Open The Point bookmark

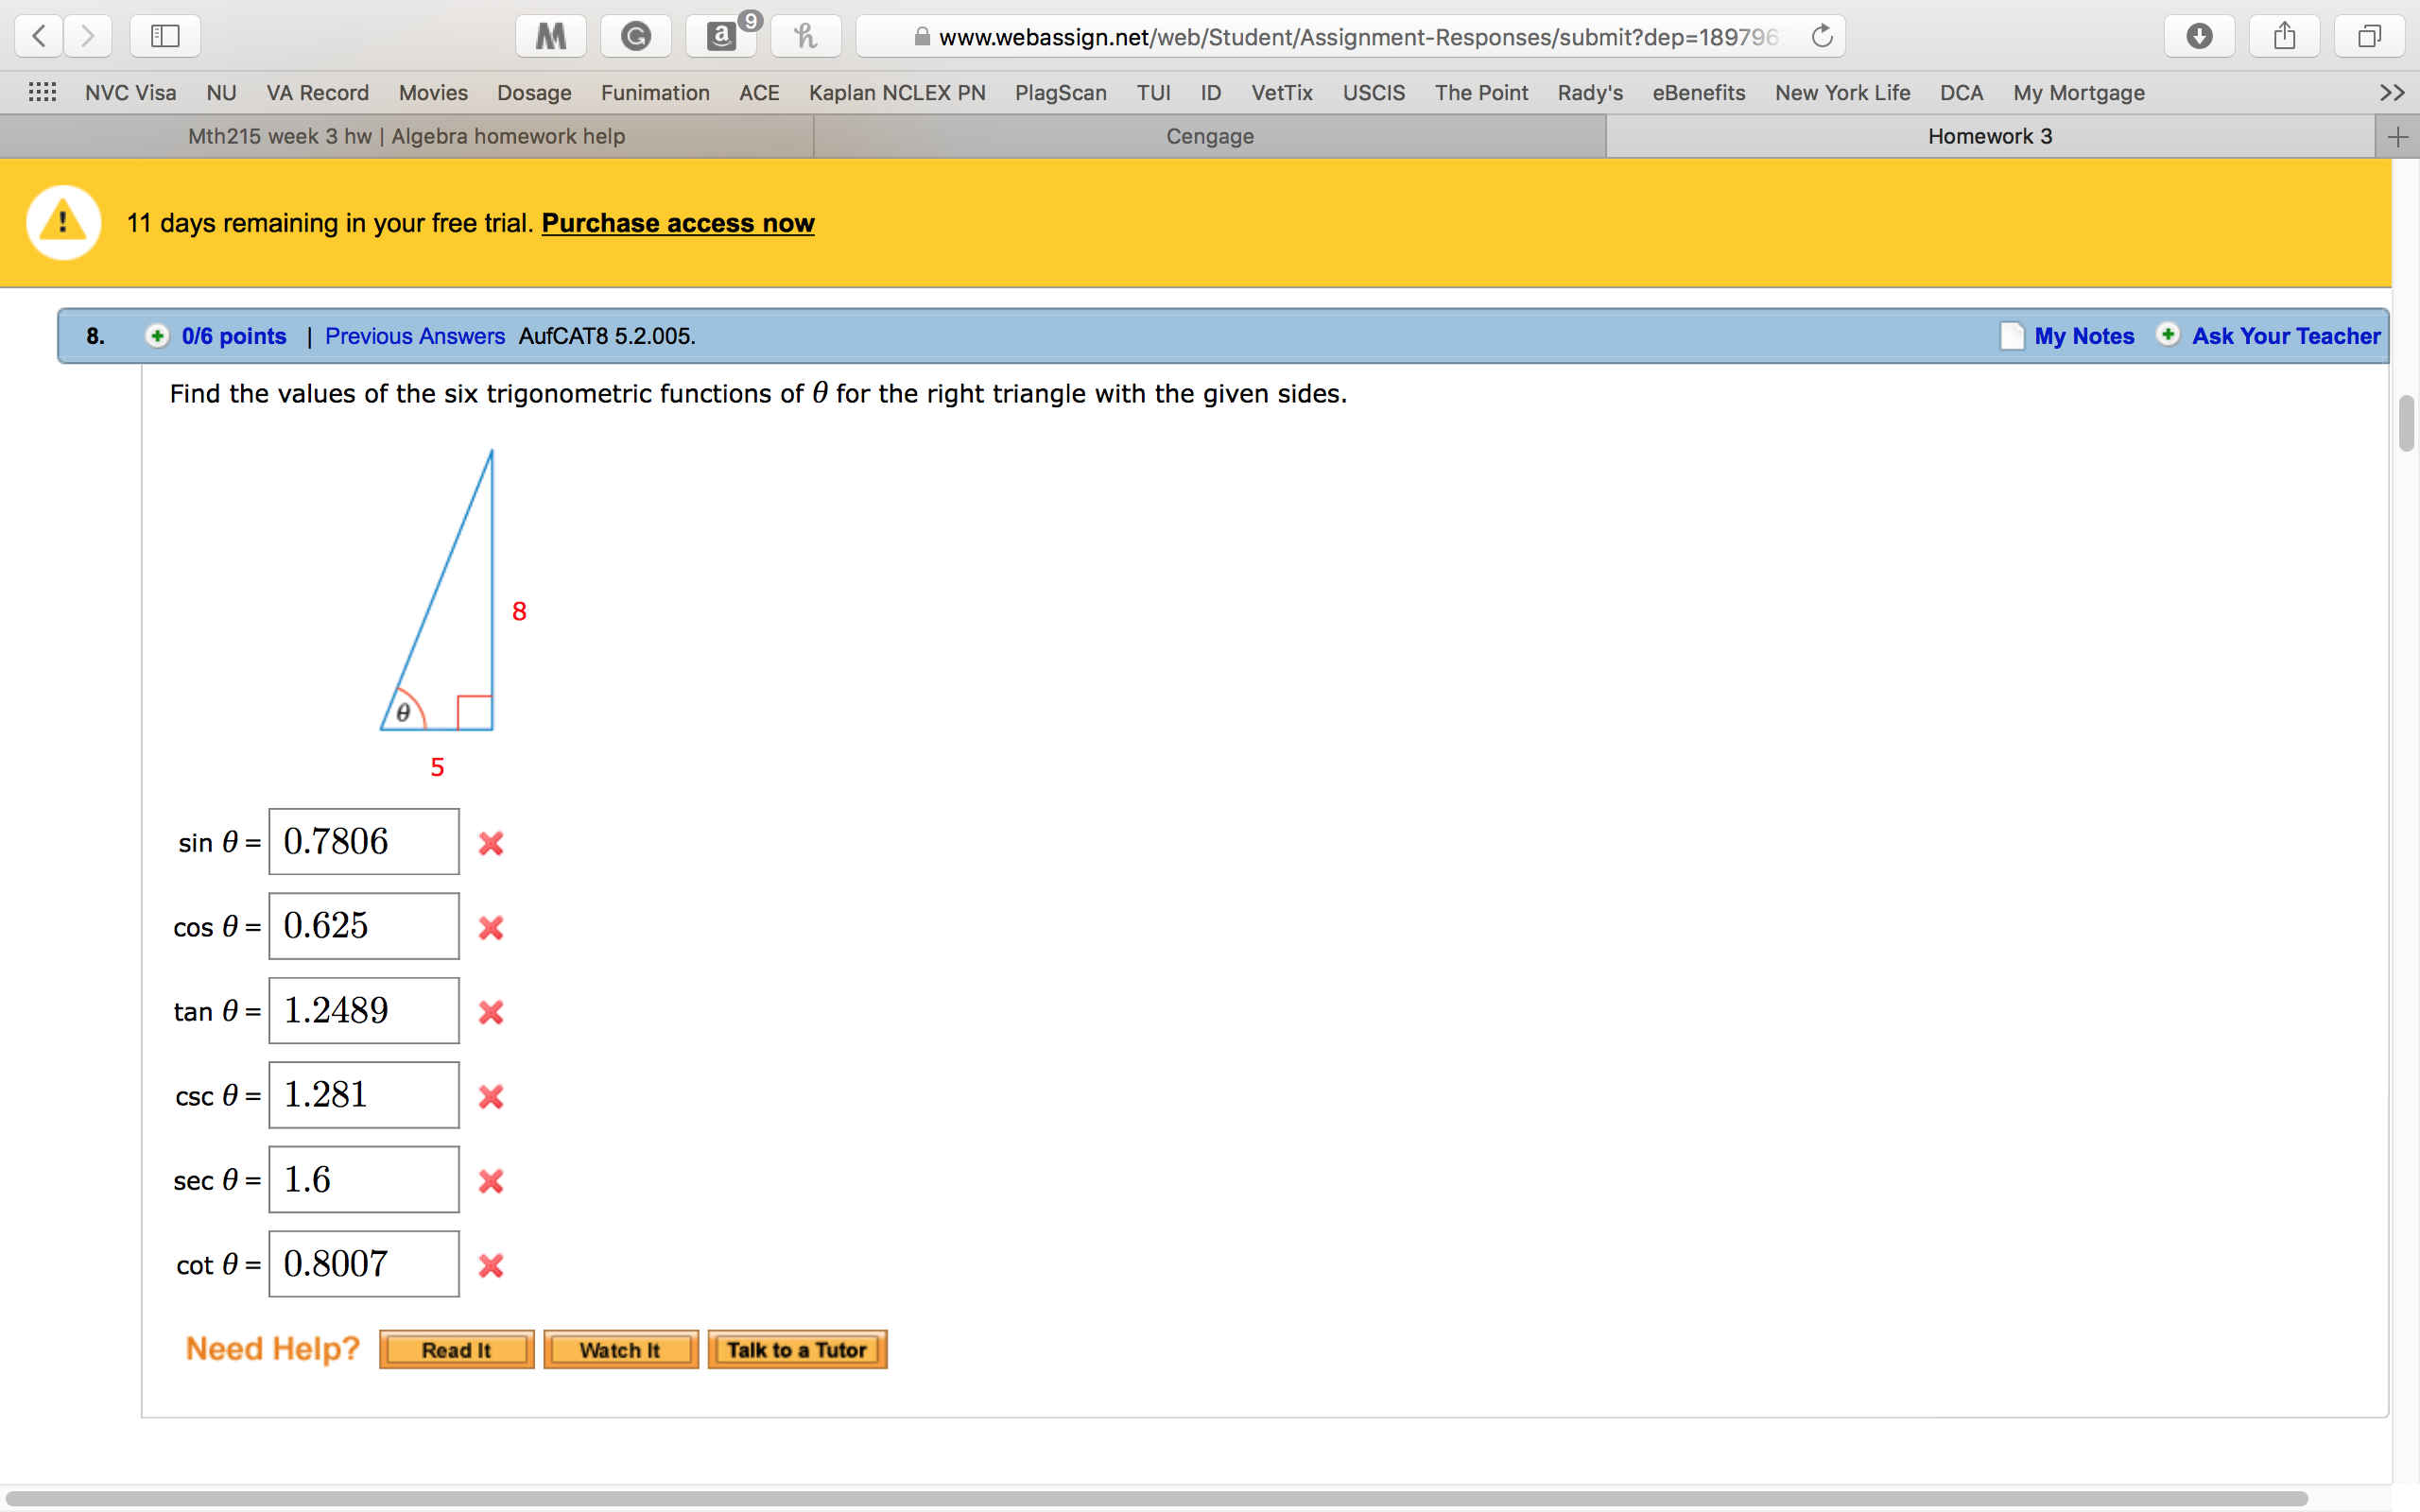(x=1481, y=93)
